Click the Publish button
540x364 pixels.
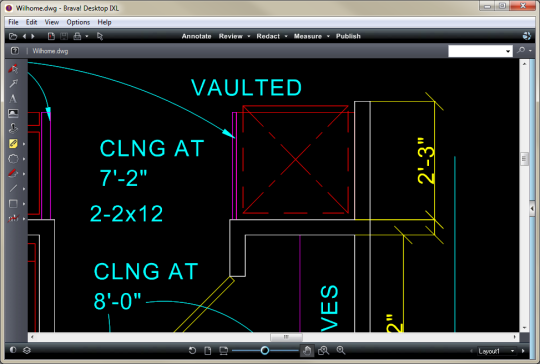[x=348, y=36]
